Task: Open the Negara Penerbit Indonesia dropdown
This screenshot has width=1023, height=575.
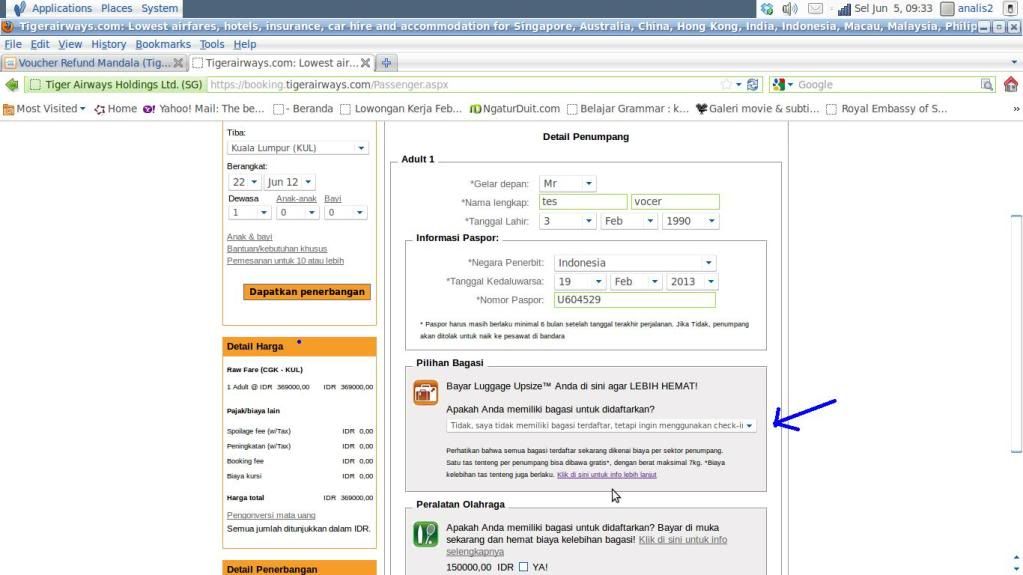Action: pos(635,263)
